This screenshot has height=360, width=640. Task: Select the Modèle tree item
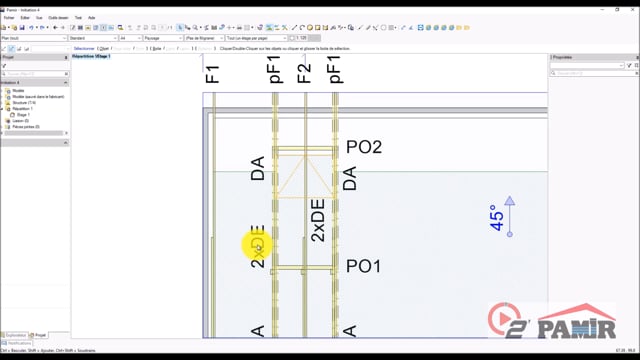pyautogui.click(x=18, y=91)
